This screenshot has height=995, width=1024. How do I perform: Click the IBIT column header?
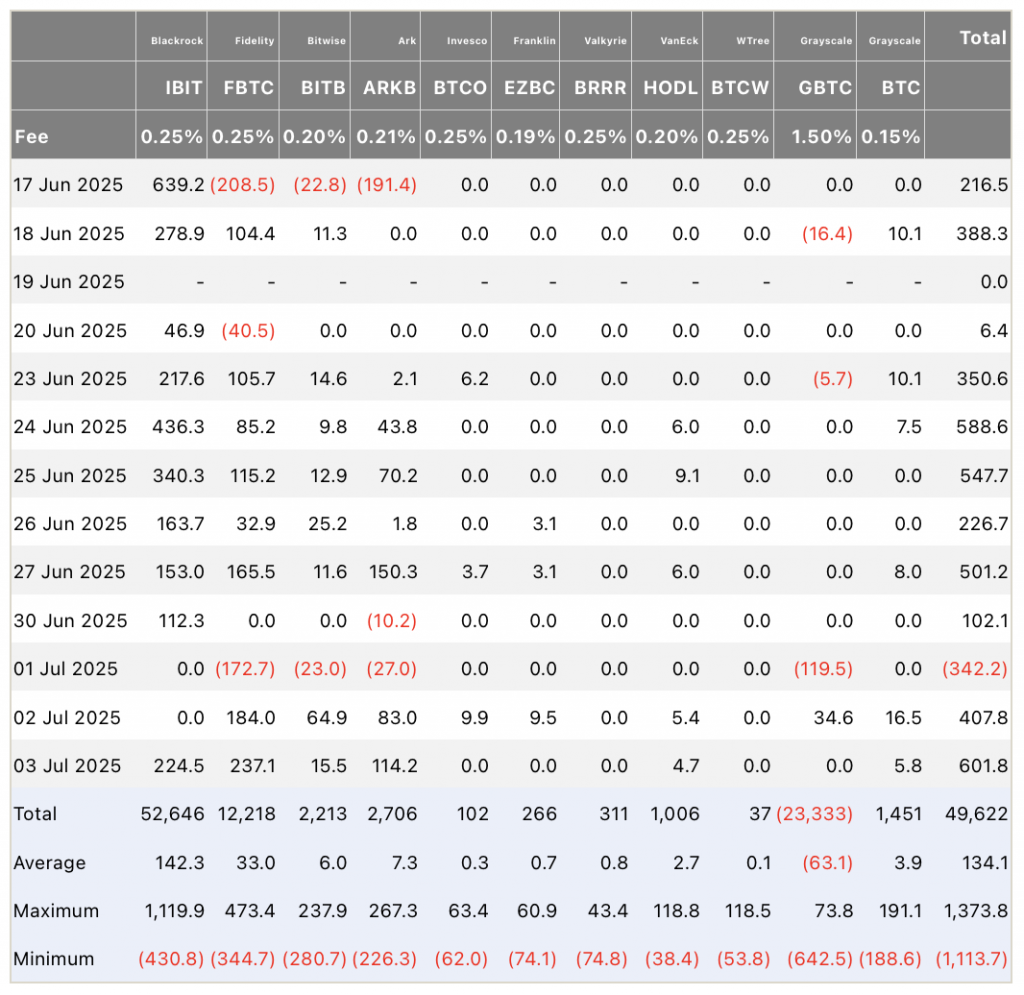pyautogui.click(x=183, y=87)
